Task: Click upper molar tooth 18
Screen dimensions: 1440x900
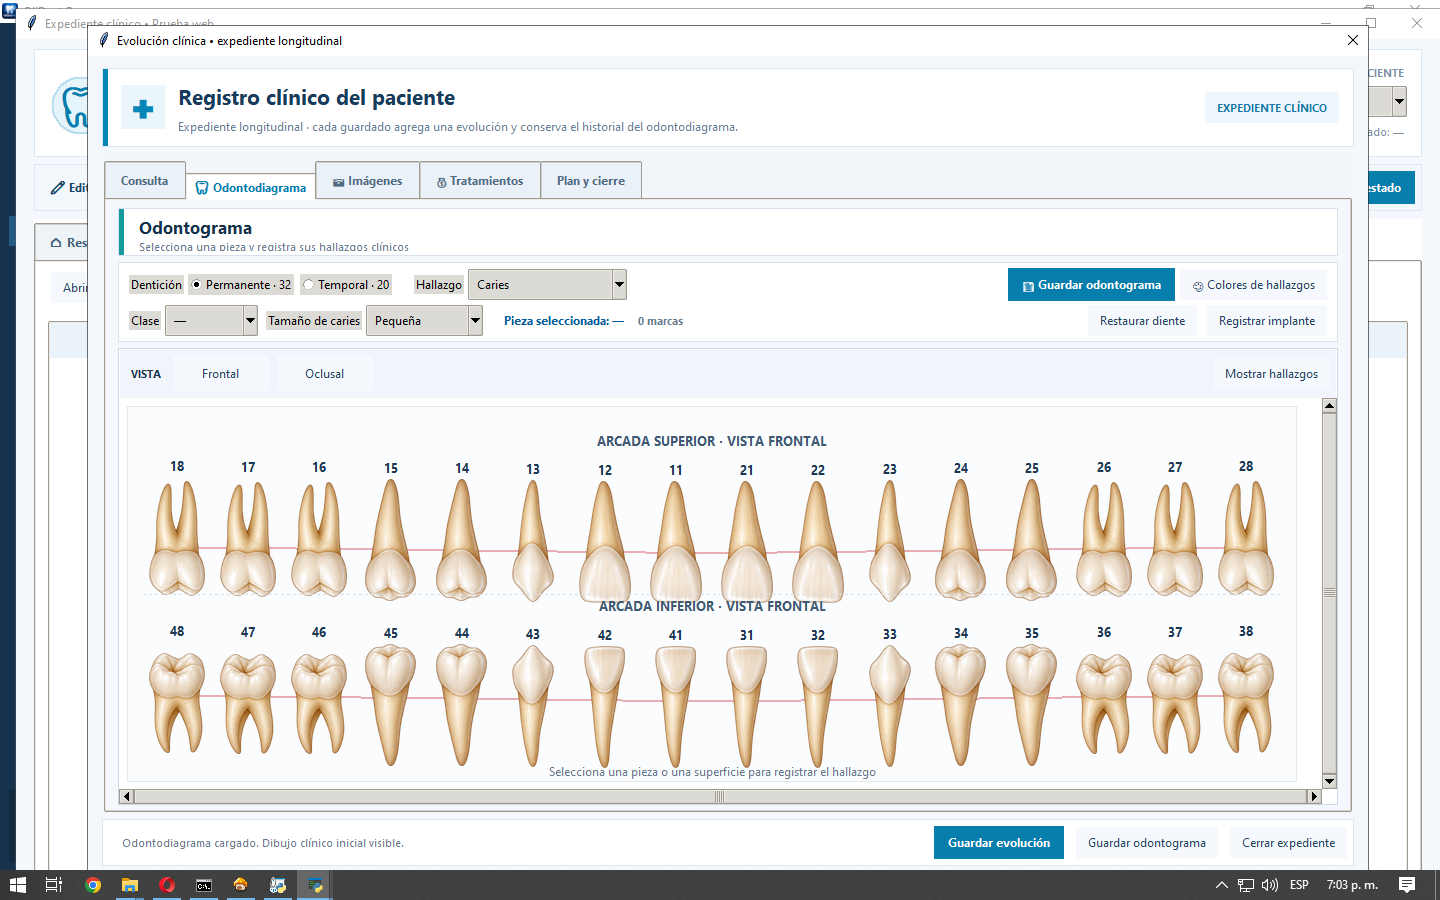Action: [x=177, y=539]
